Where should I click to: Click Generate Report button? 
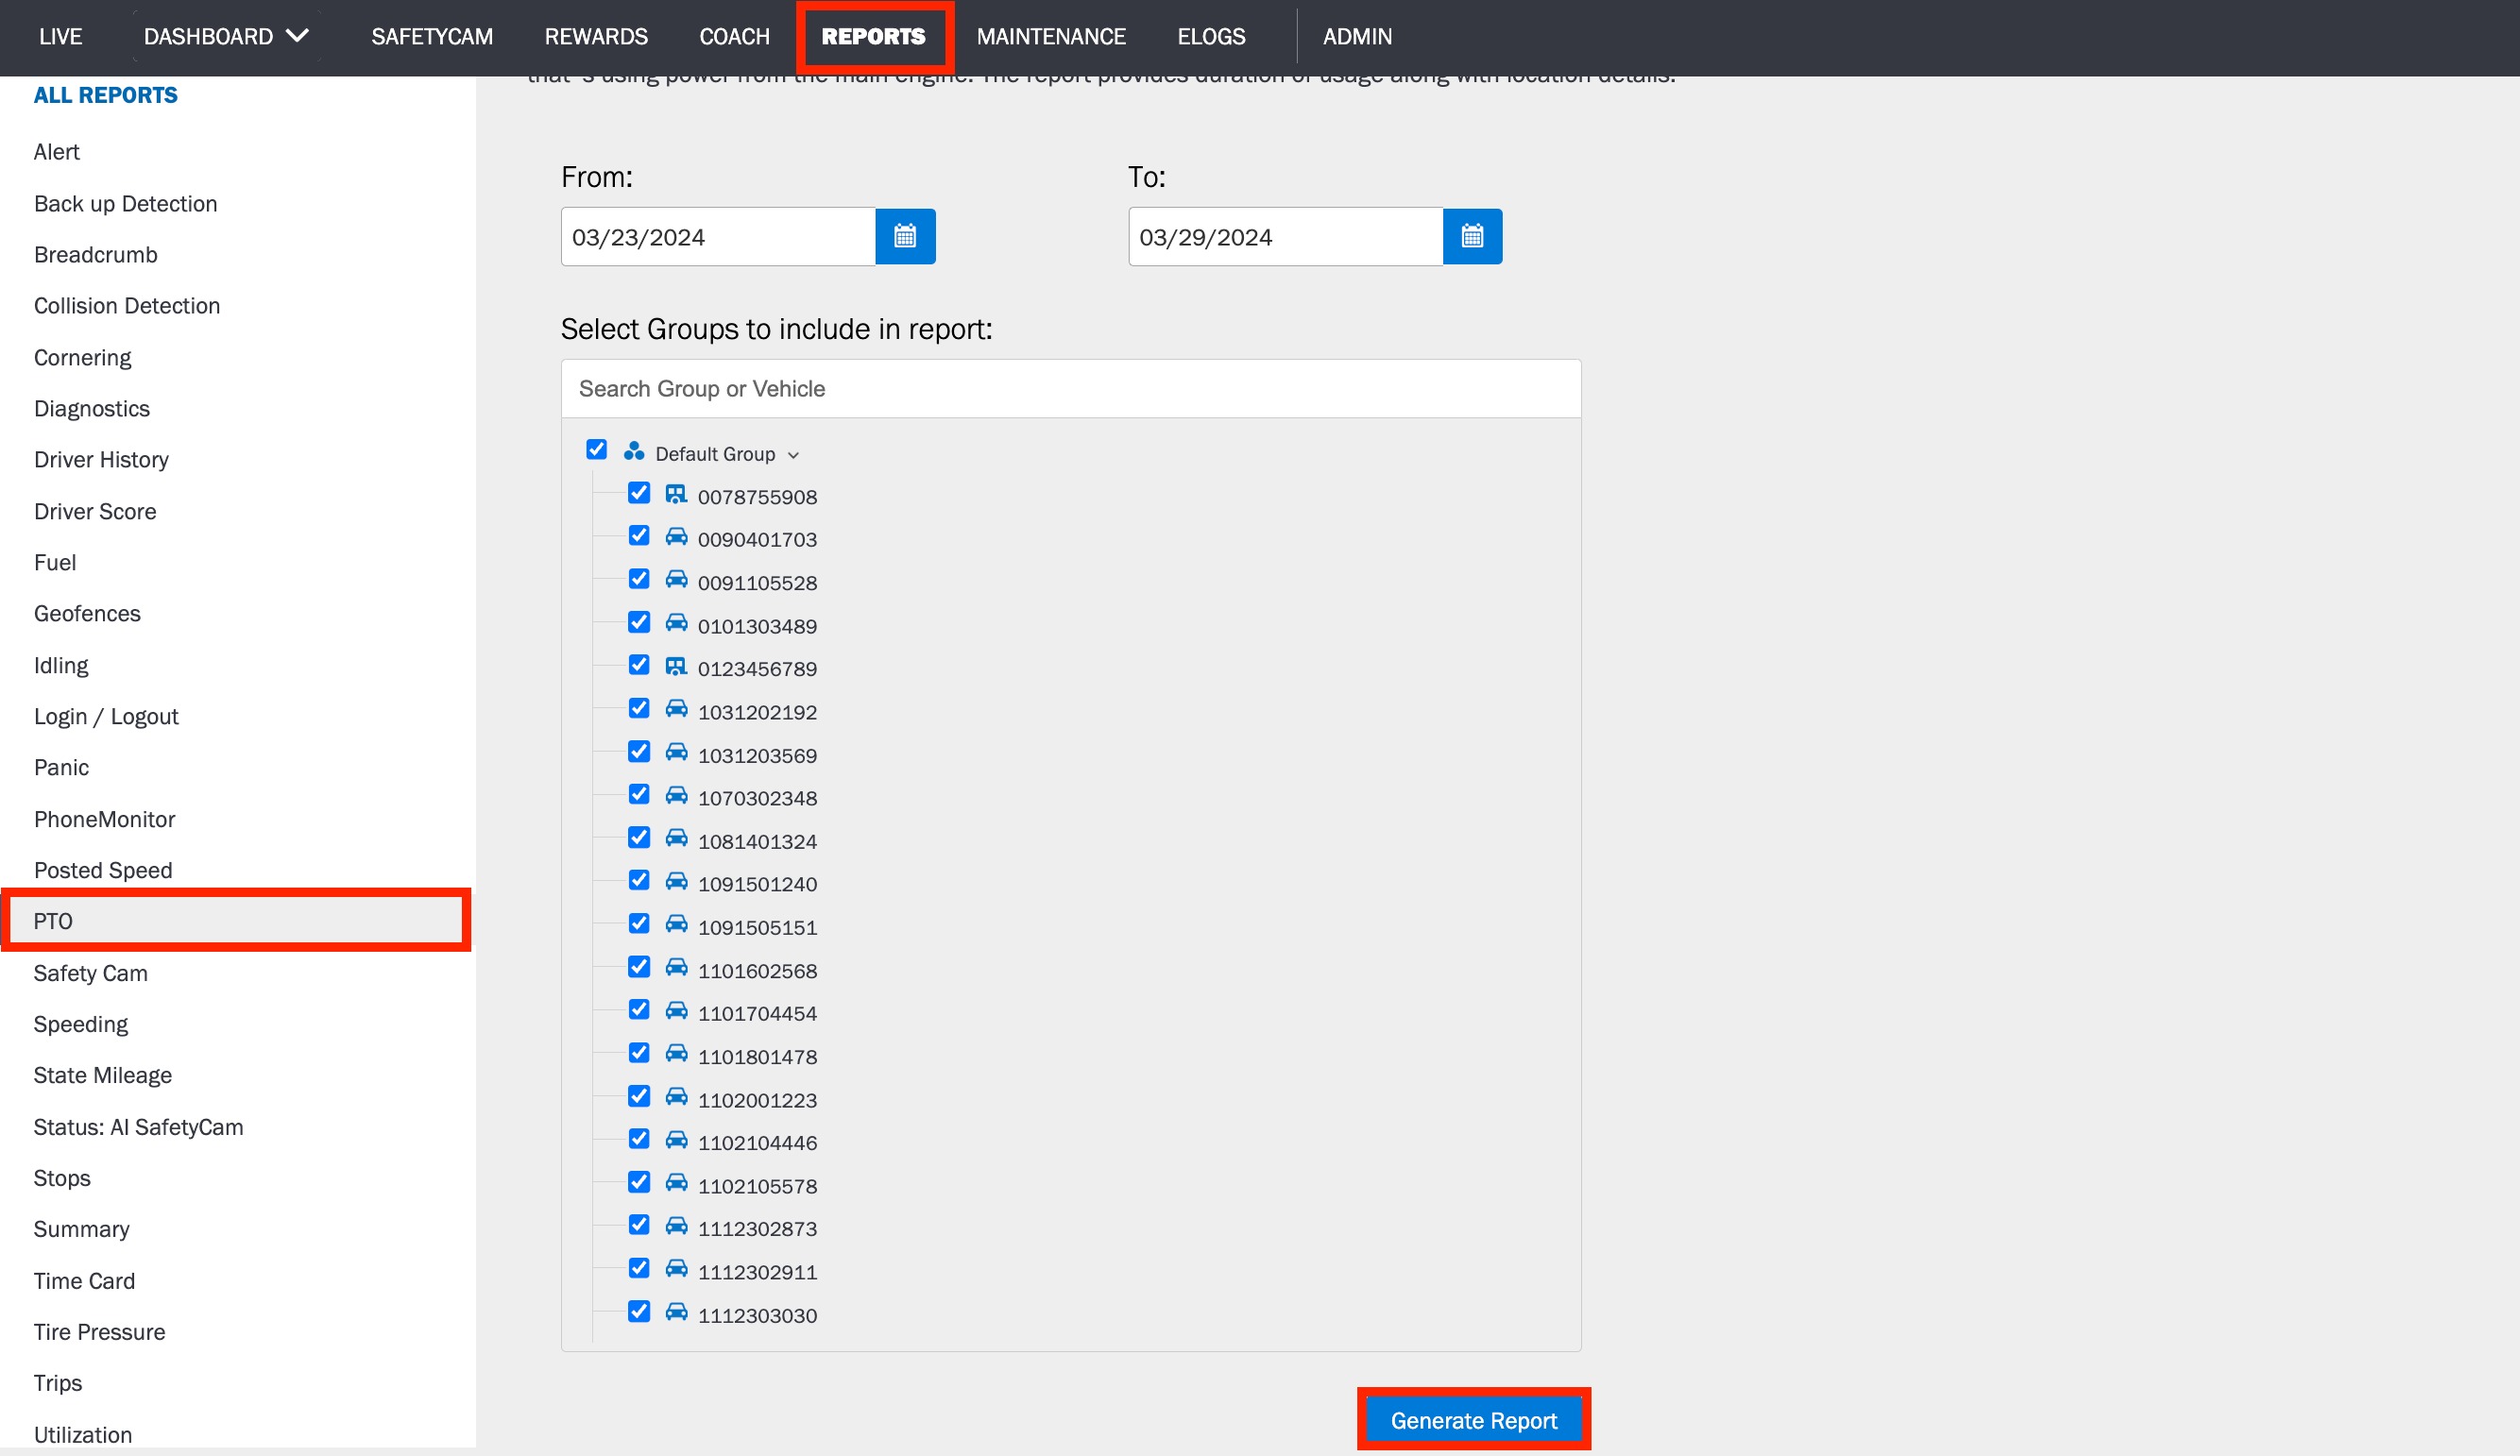1473,1421
